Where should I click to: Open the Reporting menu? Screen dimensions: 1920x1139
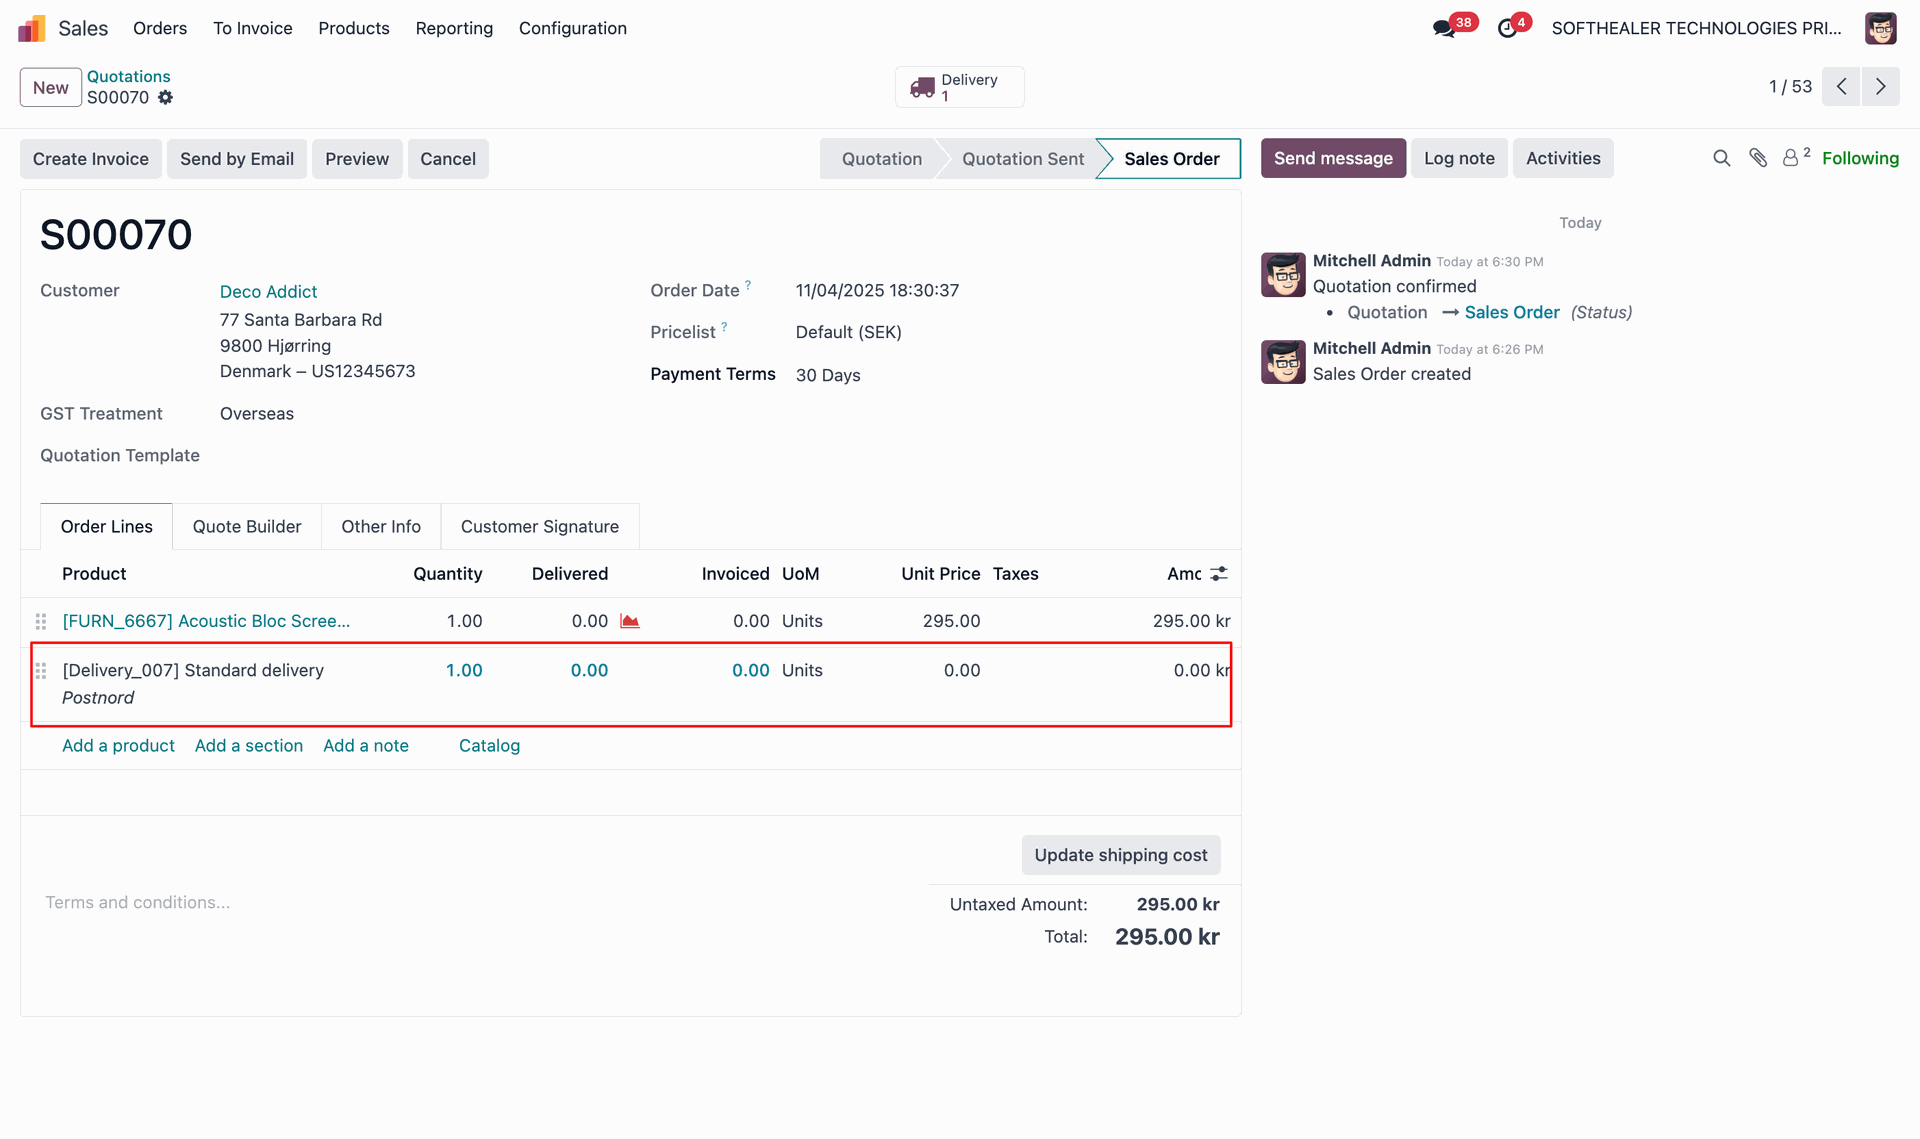[x=454, y=28]
